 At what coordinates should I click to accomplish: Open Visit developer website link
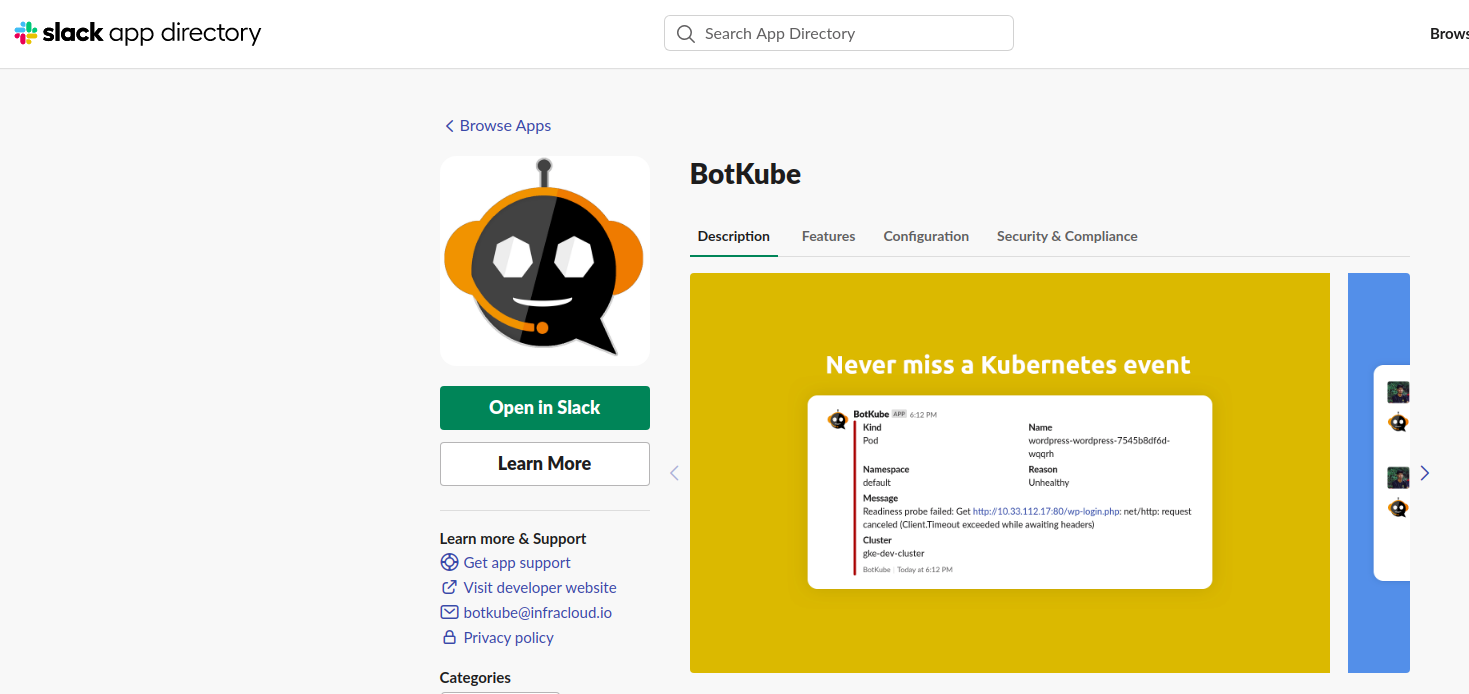[x=540, y=588]
